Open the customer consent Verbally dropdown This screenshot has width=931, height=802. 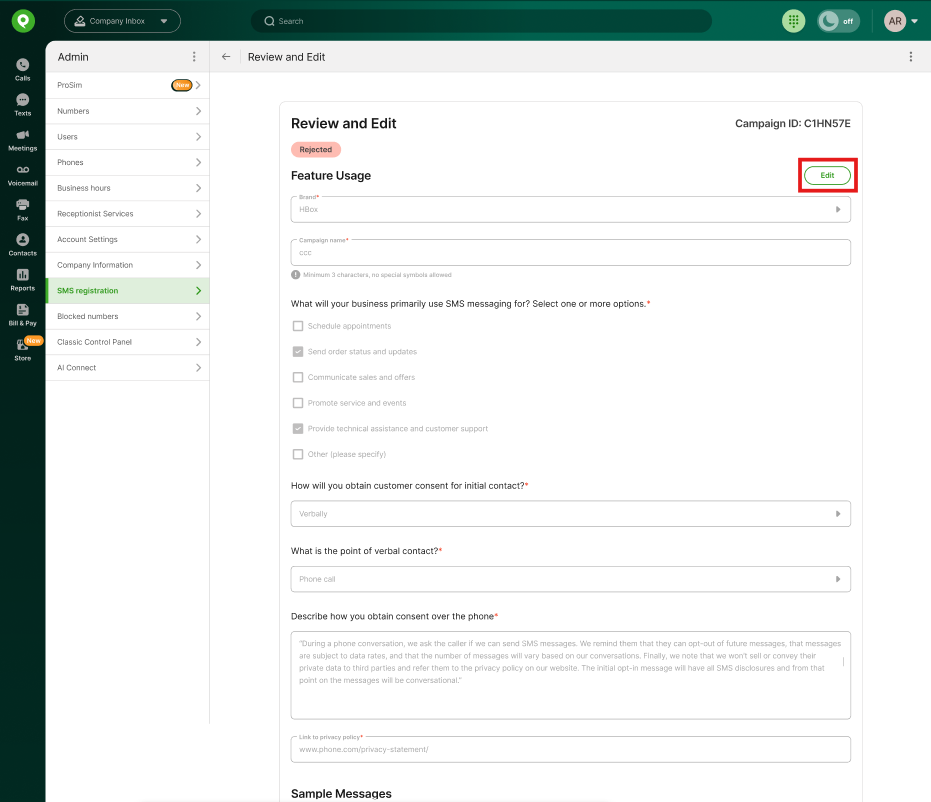point(570,514)
